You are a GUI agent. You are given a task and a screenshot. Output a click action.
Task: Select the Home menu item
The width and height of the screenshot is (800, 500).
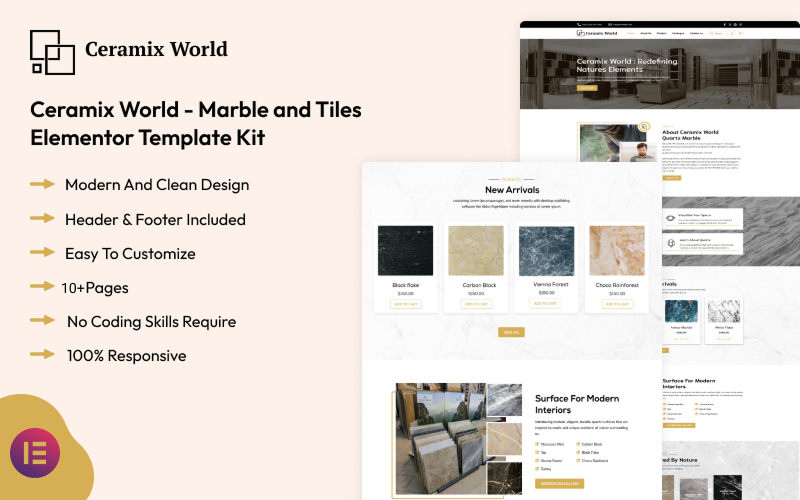(x=630, y=33)
